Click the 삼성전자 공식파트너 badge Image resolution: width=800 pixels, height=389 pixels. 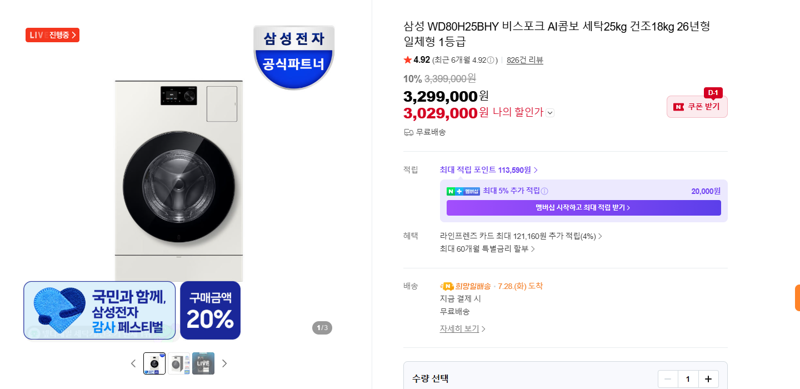tap(293, 56)
